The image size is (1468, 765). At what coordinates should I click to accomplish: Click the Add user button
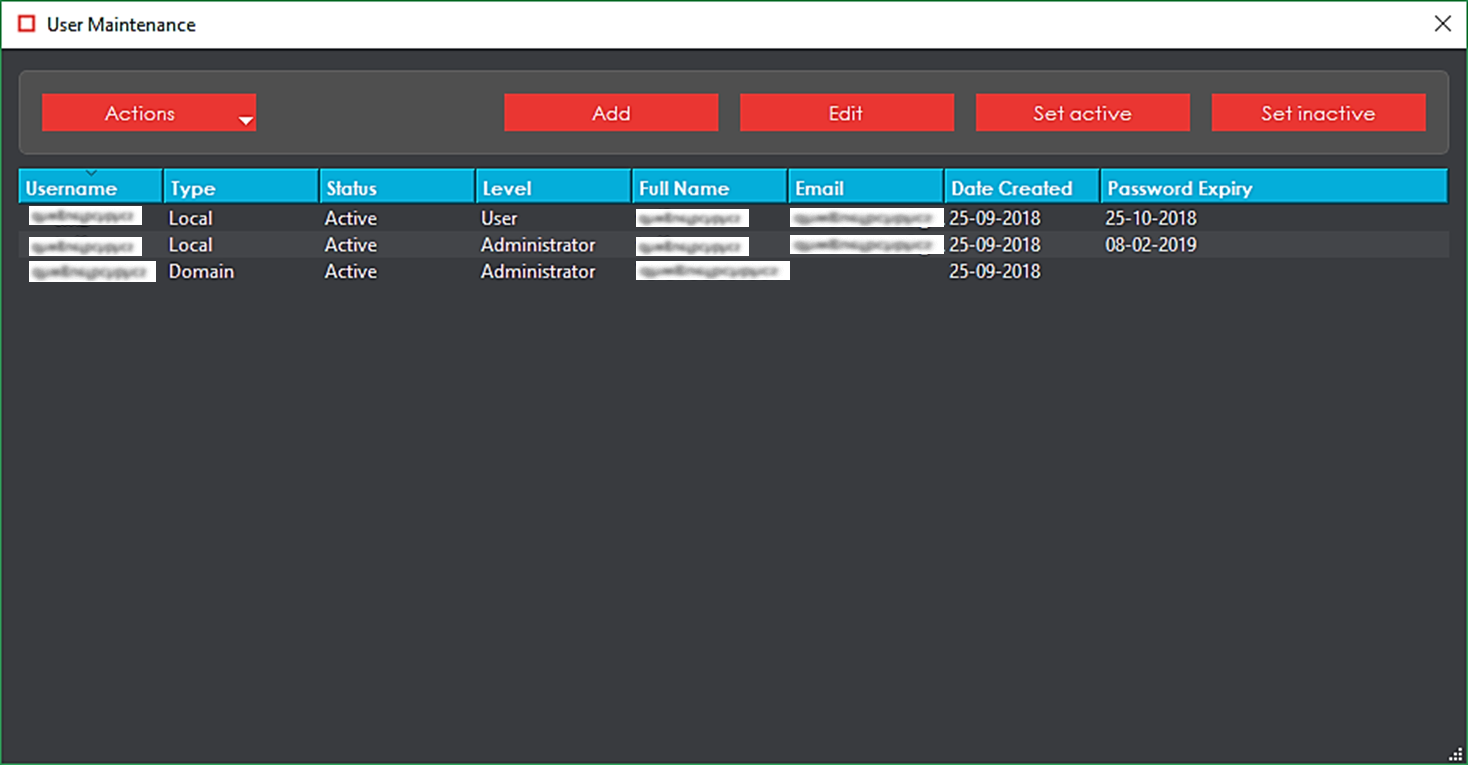point(611,113)
